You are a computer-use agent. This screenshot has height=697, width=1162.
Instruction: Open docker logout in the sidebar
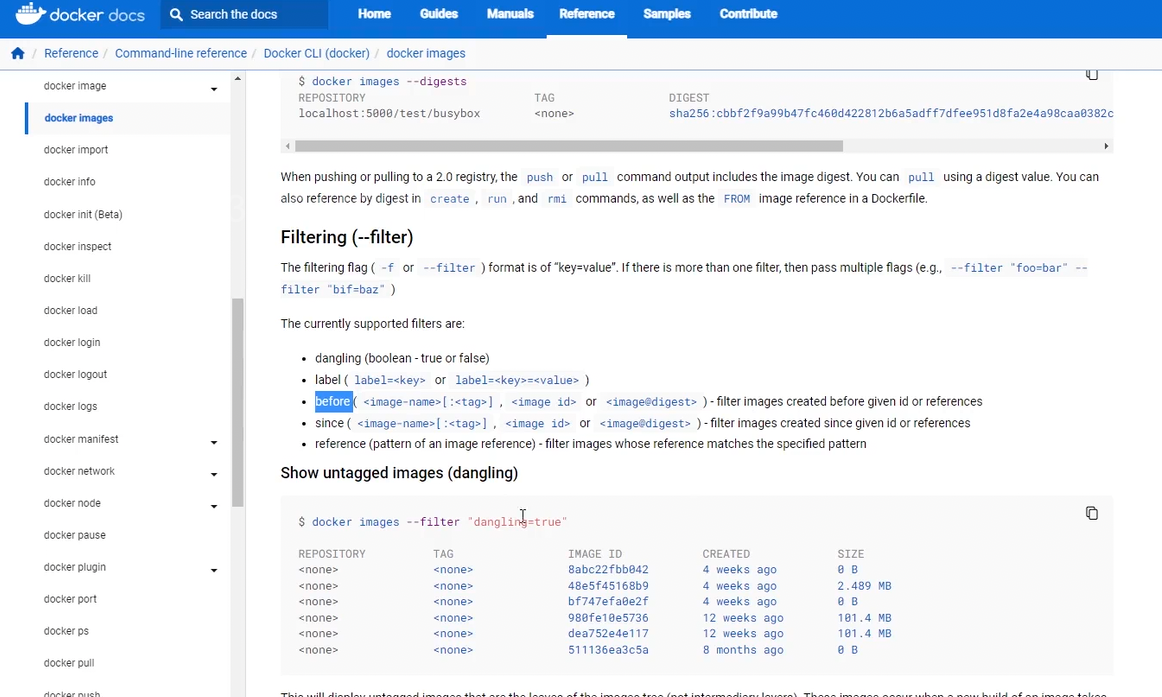[76, 374]
